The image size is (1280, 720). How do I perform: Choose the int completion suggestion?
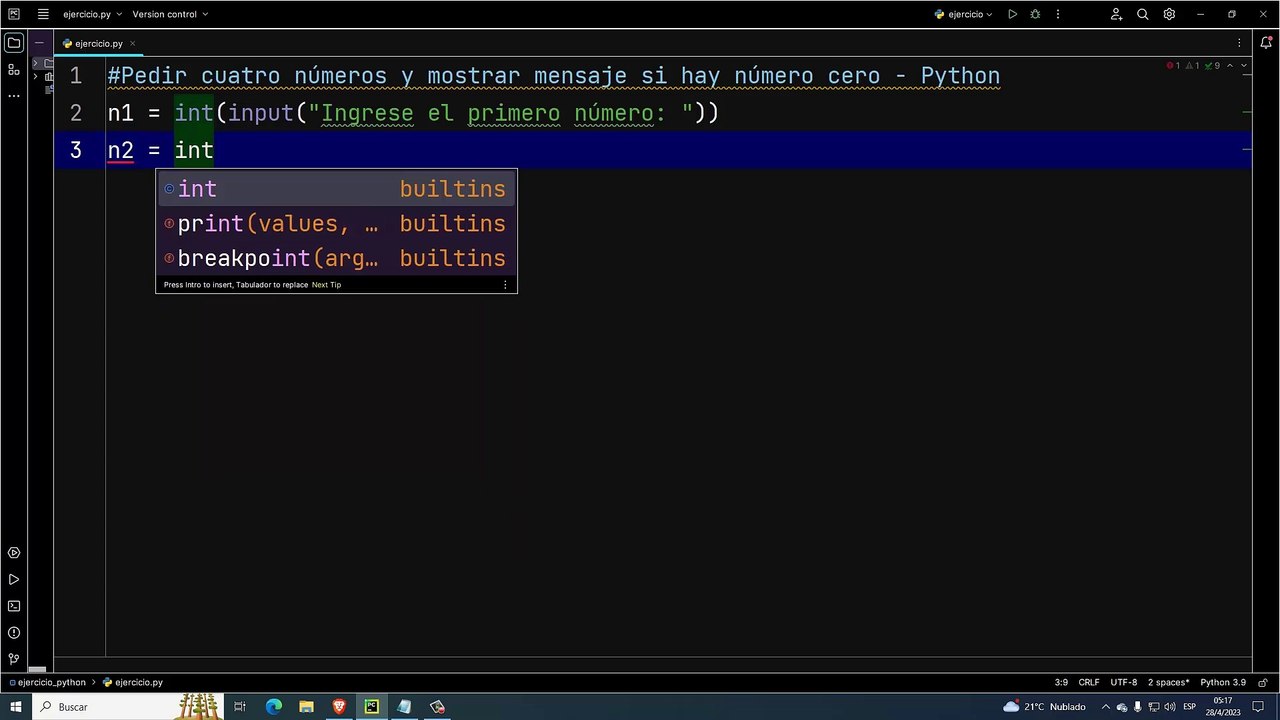click(336, 189)
